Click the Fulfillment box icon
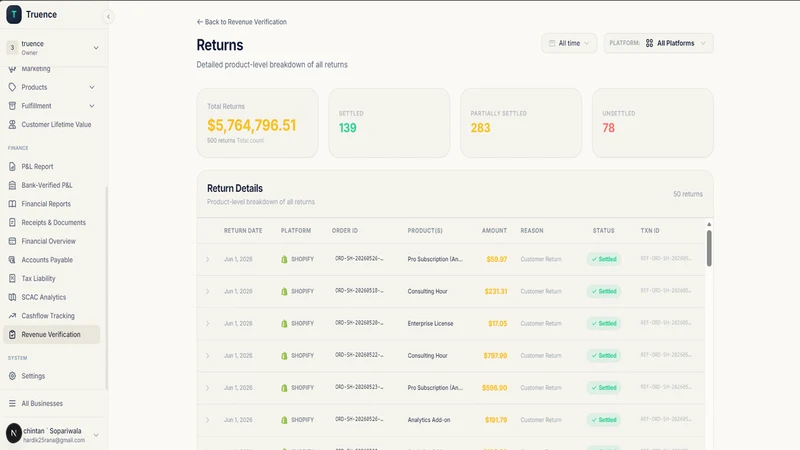 point(12,106)
